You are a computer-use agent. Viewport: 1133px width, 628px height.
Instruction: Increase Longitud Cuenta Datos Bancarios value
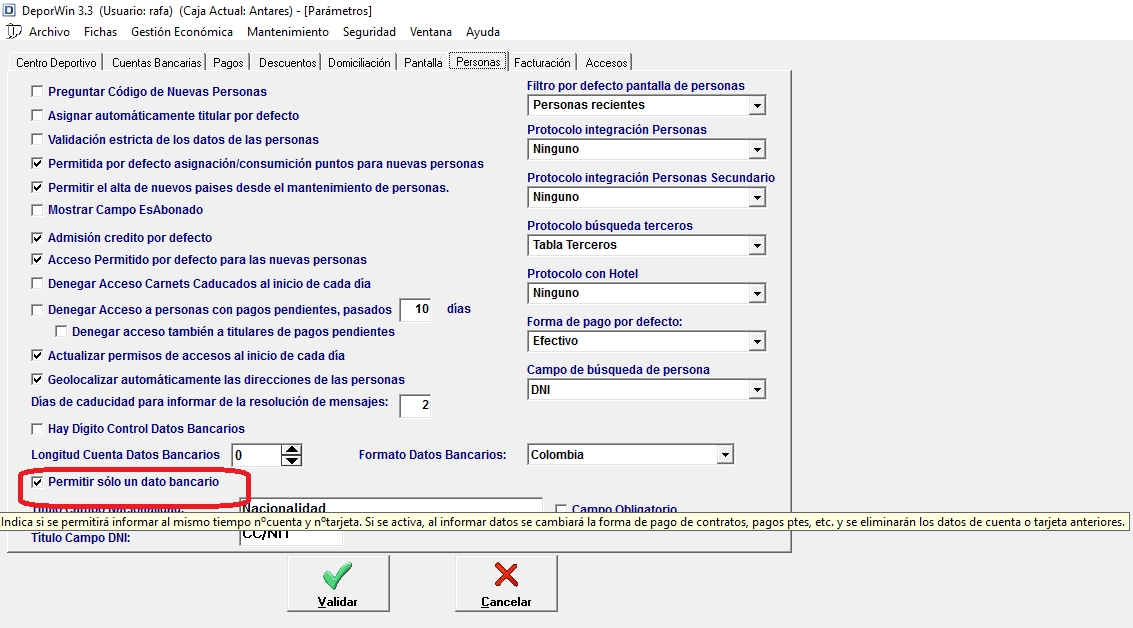point(292,450)
